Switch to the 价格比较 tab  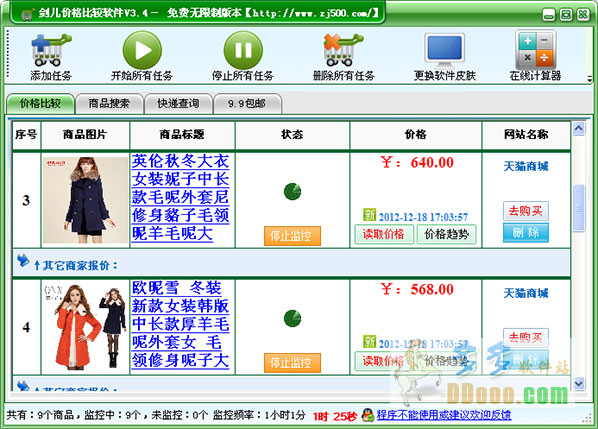coord(40,103)
